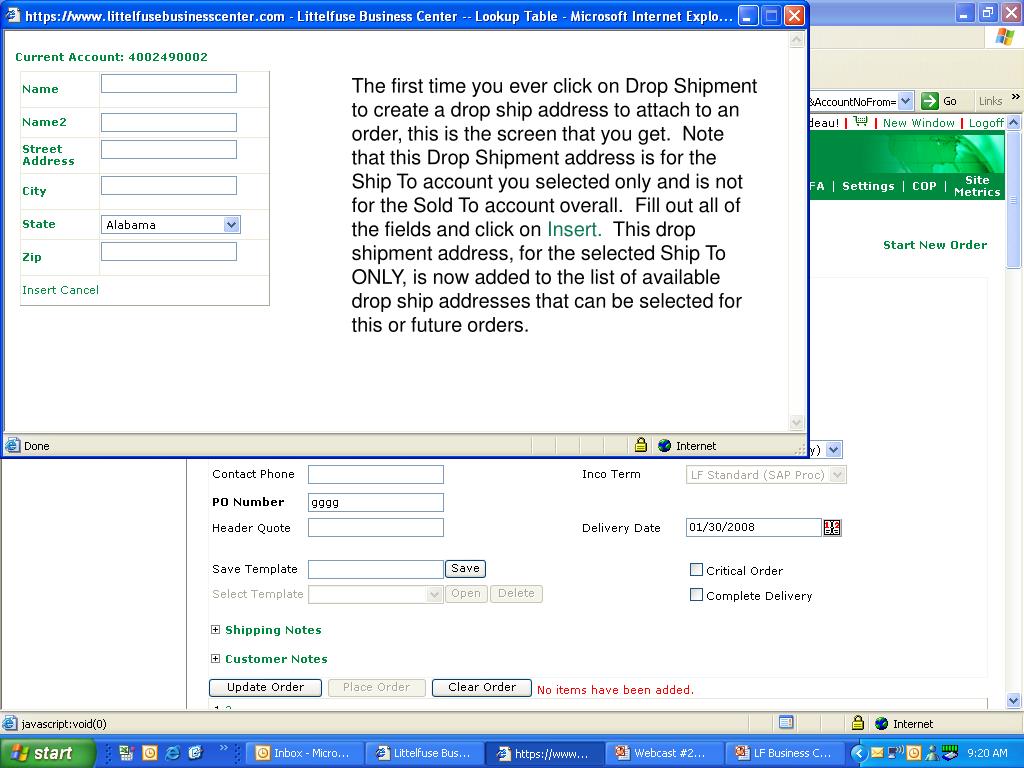Click the Zip input field
Image resolution: width=1024 pixels, height=768 pixels.
coord(168,251)
